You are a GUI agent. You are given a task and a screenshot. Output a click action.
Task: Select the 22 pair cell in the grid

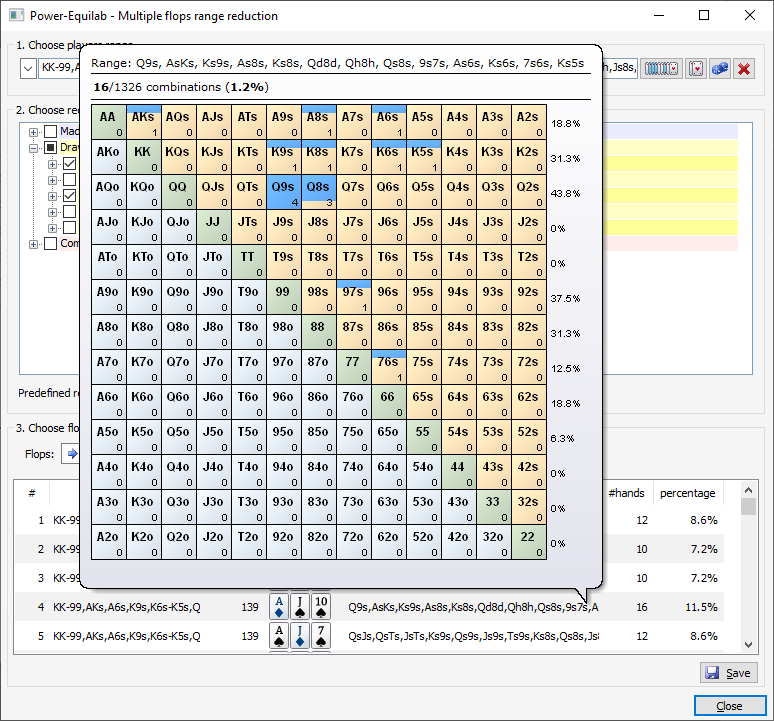[529, 542]
